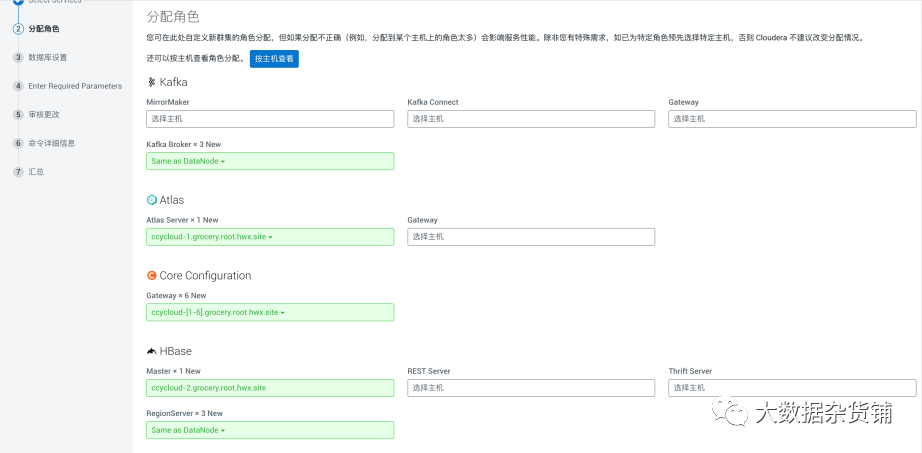This screenshot has width=922, height=453.
Task: Click the Atlas service icon
Action: [x=152, y=200]
